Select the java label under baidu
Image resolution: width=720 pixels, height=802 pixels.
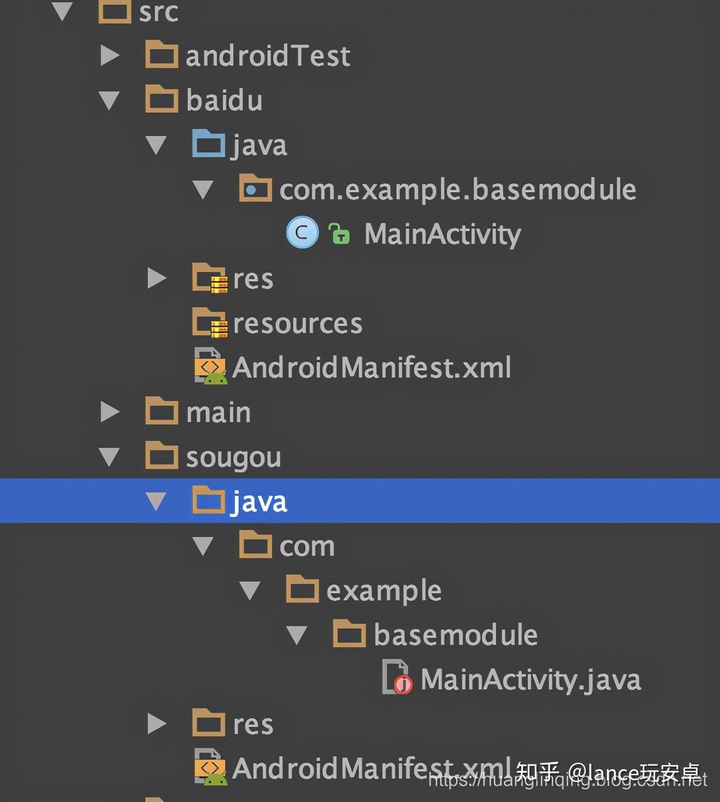coord(259,146)
